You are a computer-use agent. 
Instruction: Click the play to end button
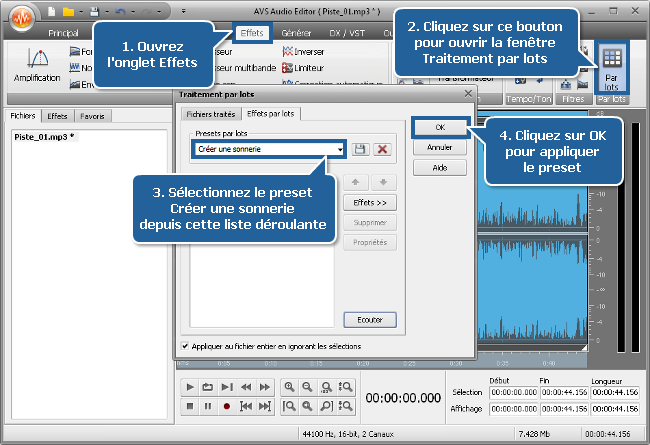click(x=226, y=387)
